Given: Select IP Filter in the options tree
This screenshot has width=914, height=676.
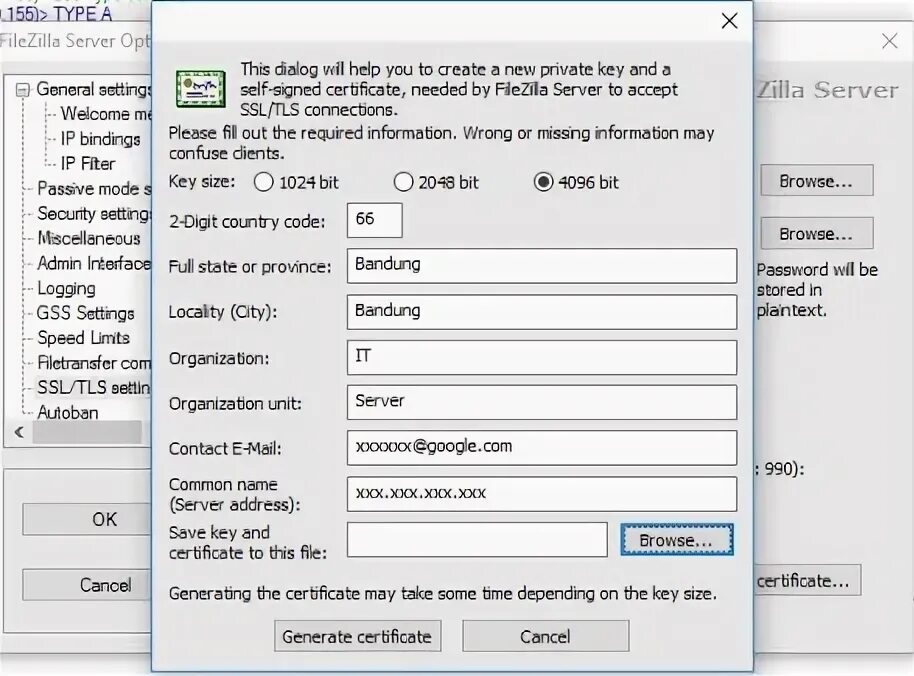Looking at the screenshot, I should [x=87, y=164].
